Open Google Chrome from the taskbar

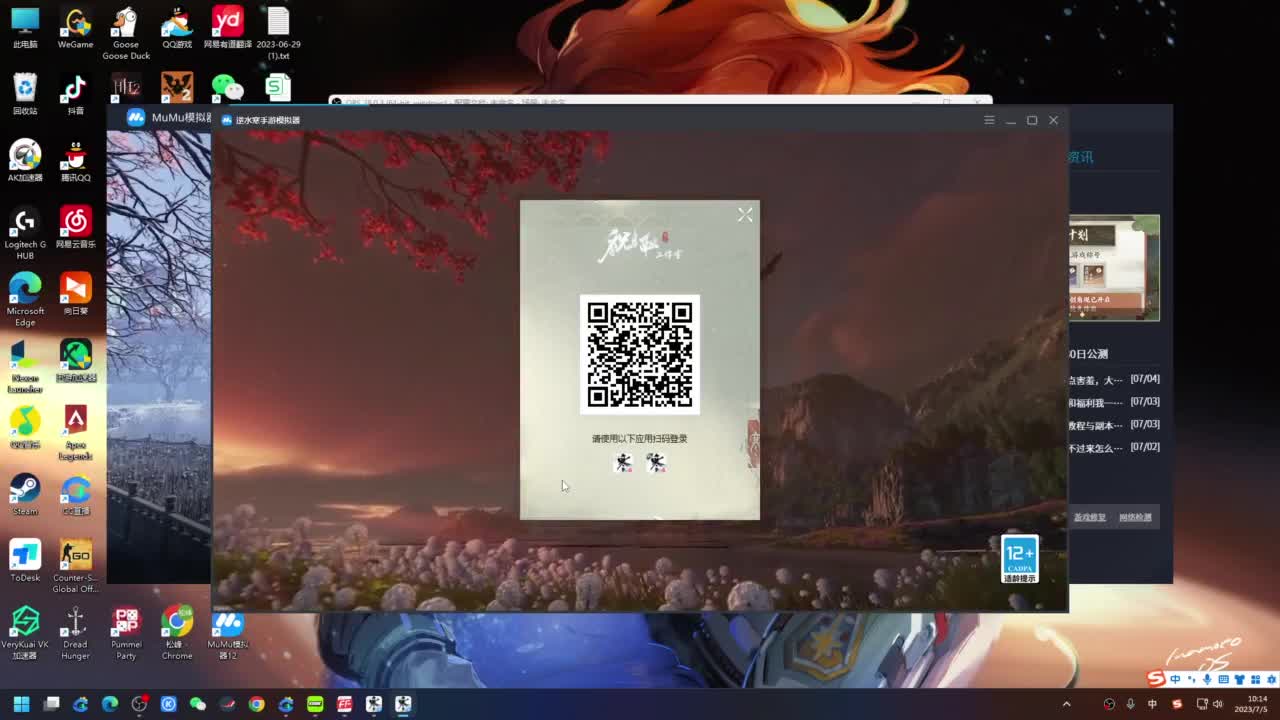coord(257,704)
